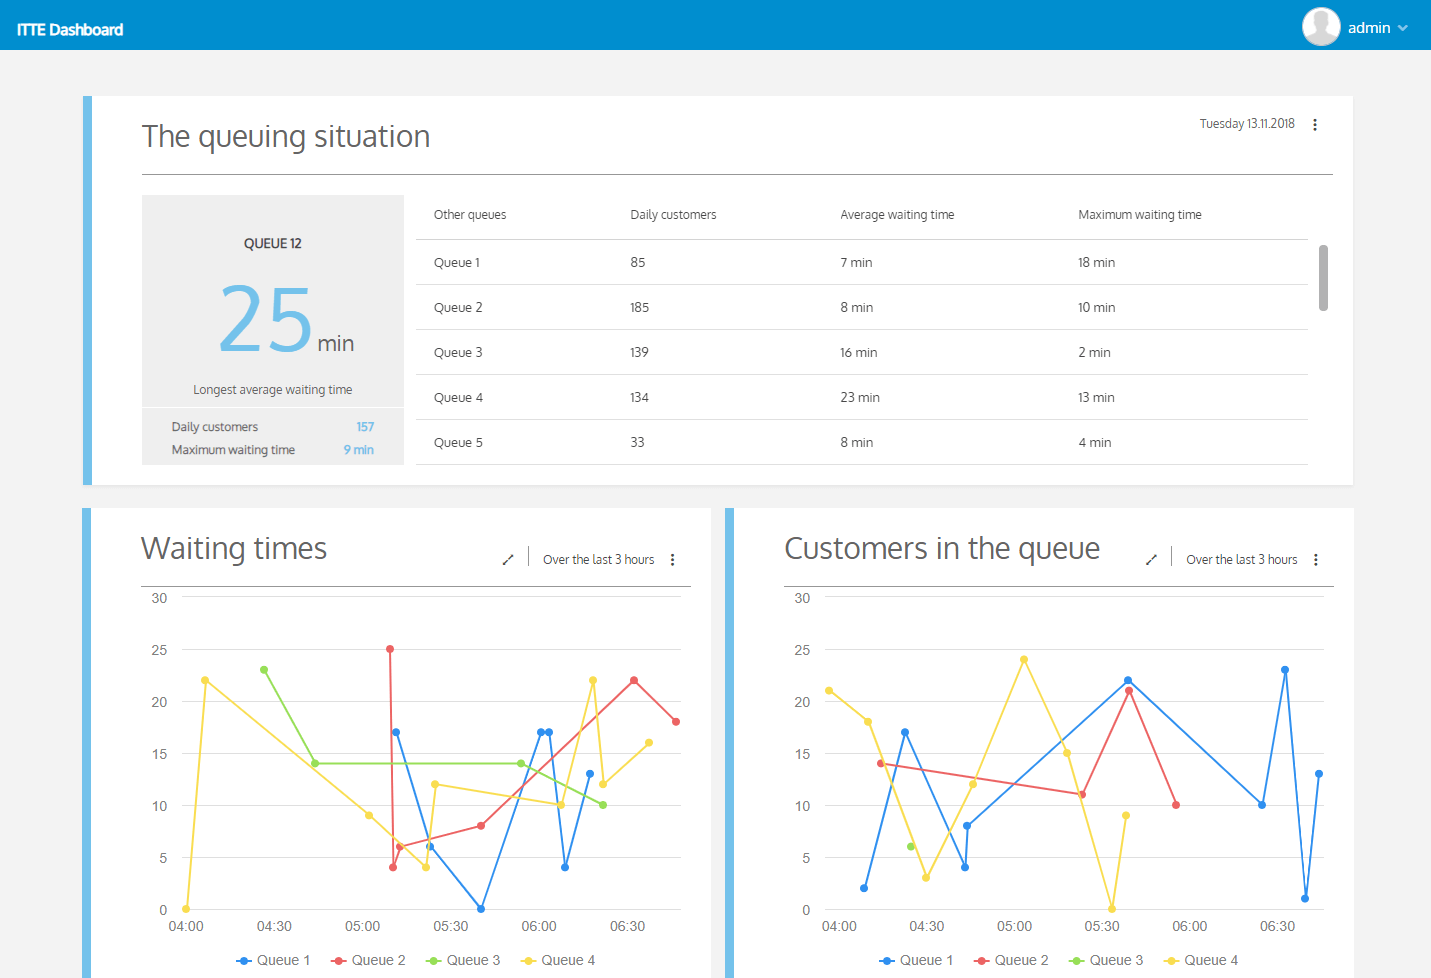Toggle Queue 4 legend in Waiting times
This screenshot has height=978, width=1431.
558,960
